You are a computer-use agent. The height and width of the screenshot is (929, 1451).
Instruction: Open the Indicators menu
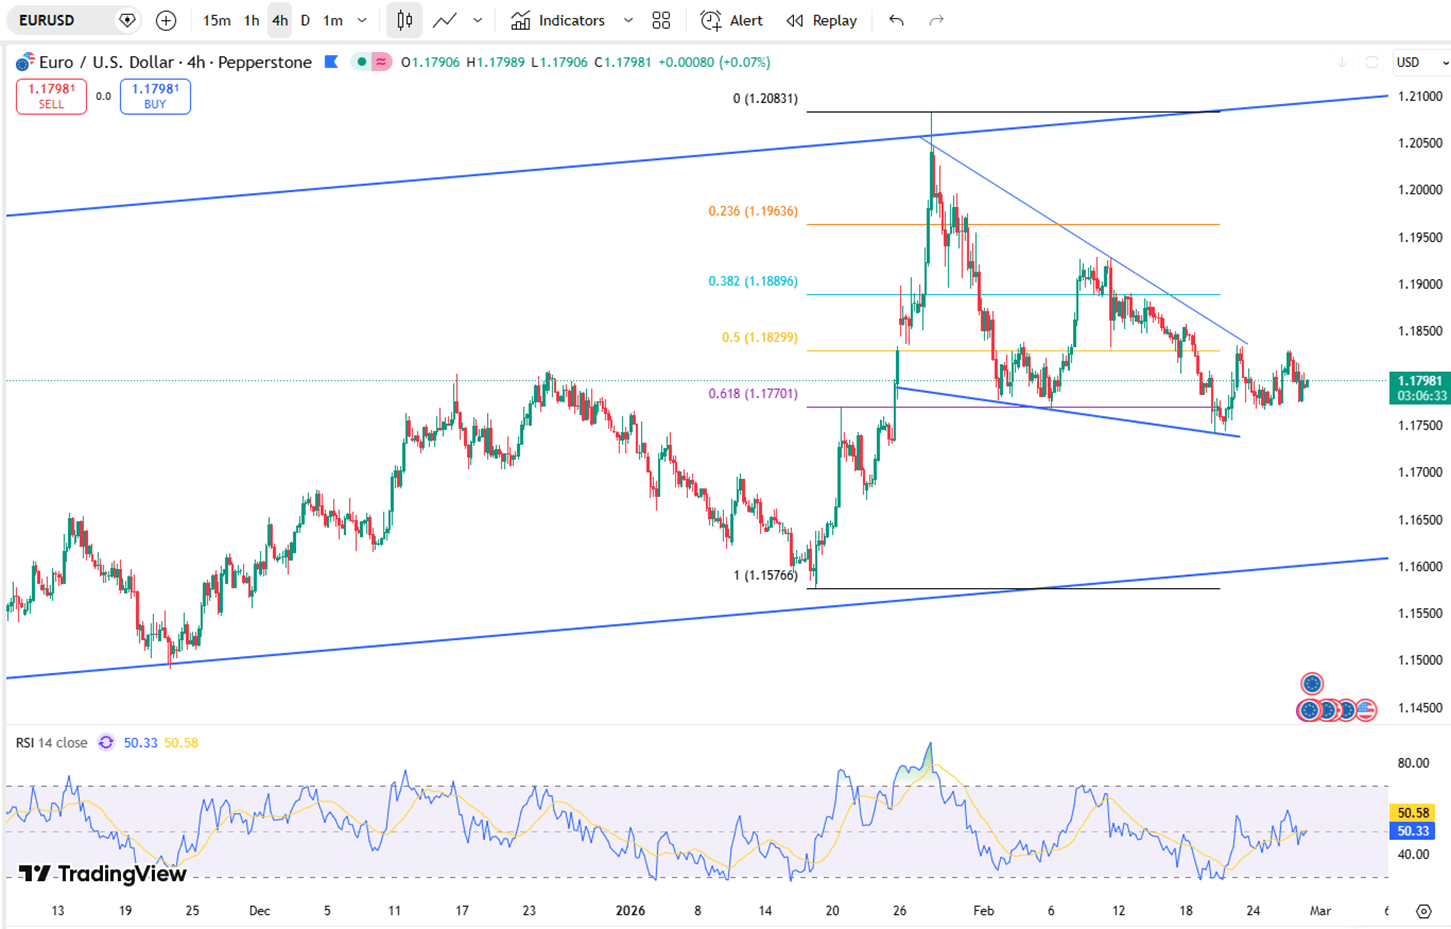pyautogui.click(x=558, y=20)
